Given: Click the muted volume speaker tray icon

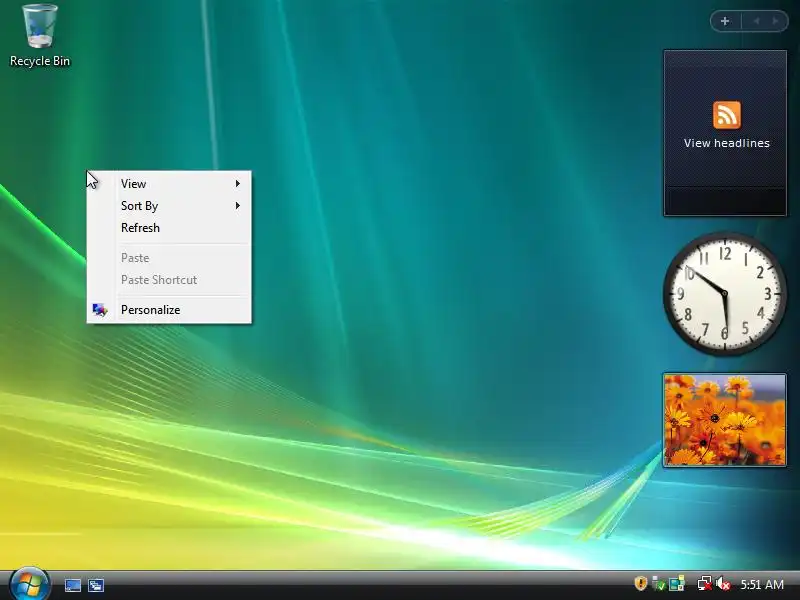Looking at the screenshot, I should tap(723, 583).
